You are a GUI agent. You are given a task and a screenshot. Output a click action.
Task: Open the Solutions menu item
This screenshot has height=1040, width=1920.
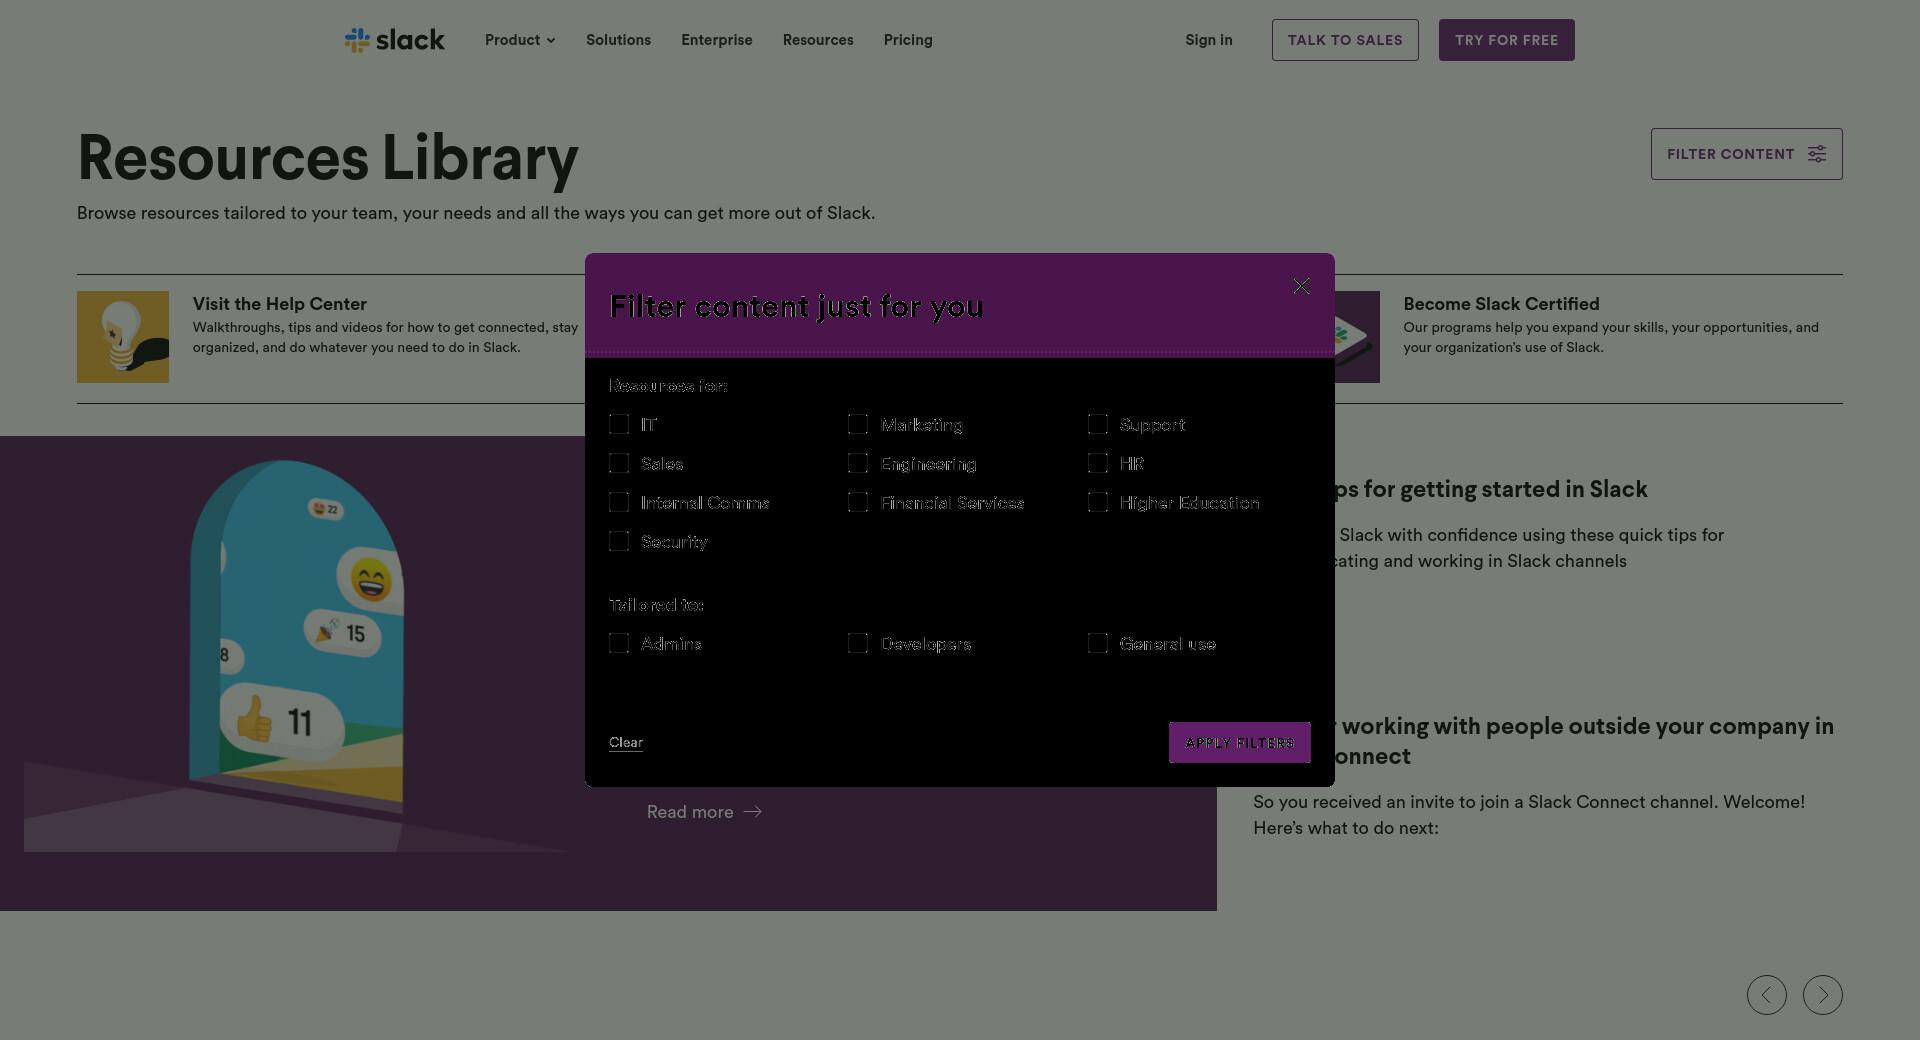618,40
